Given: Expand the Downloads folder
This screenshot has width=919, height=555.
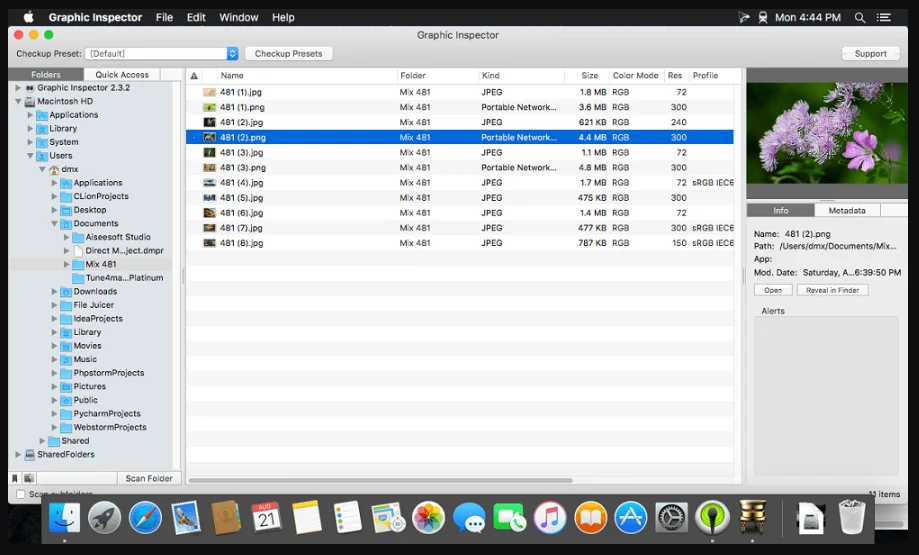Looking at the screenshot, I should click(x=54, y=291).
